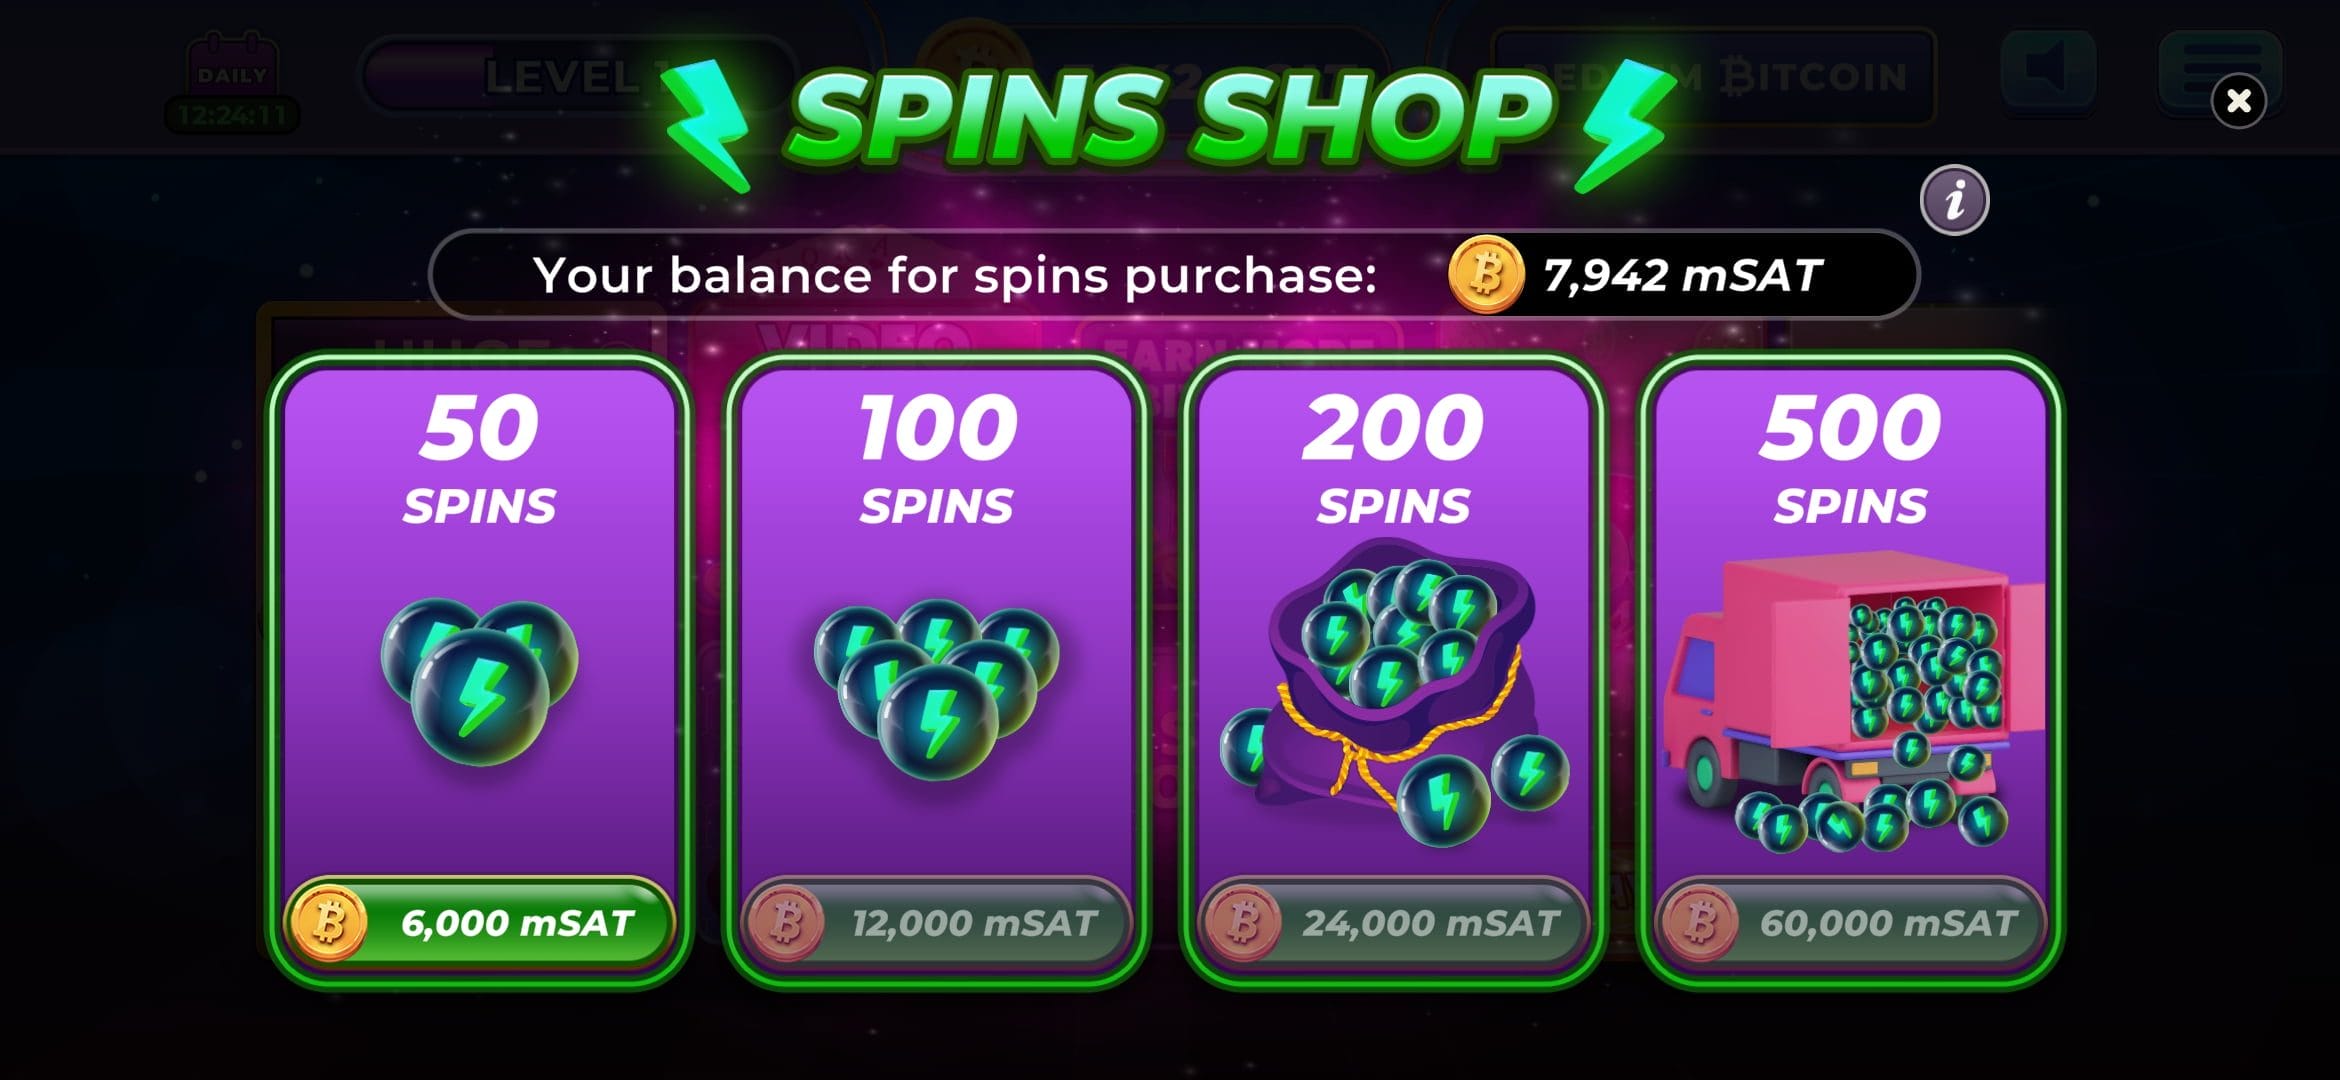Open the purple info icon
Screen dimensions: 2340x1080
[1954, 200]
